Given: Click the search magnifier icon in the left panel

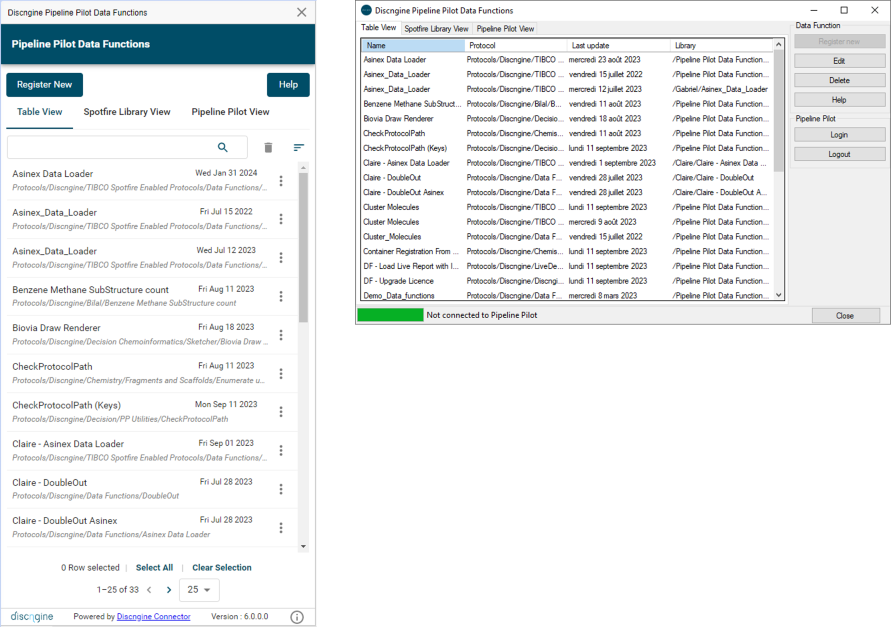Looking at the screenshot, I should 223,147.
